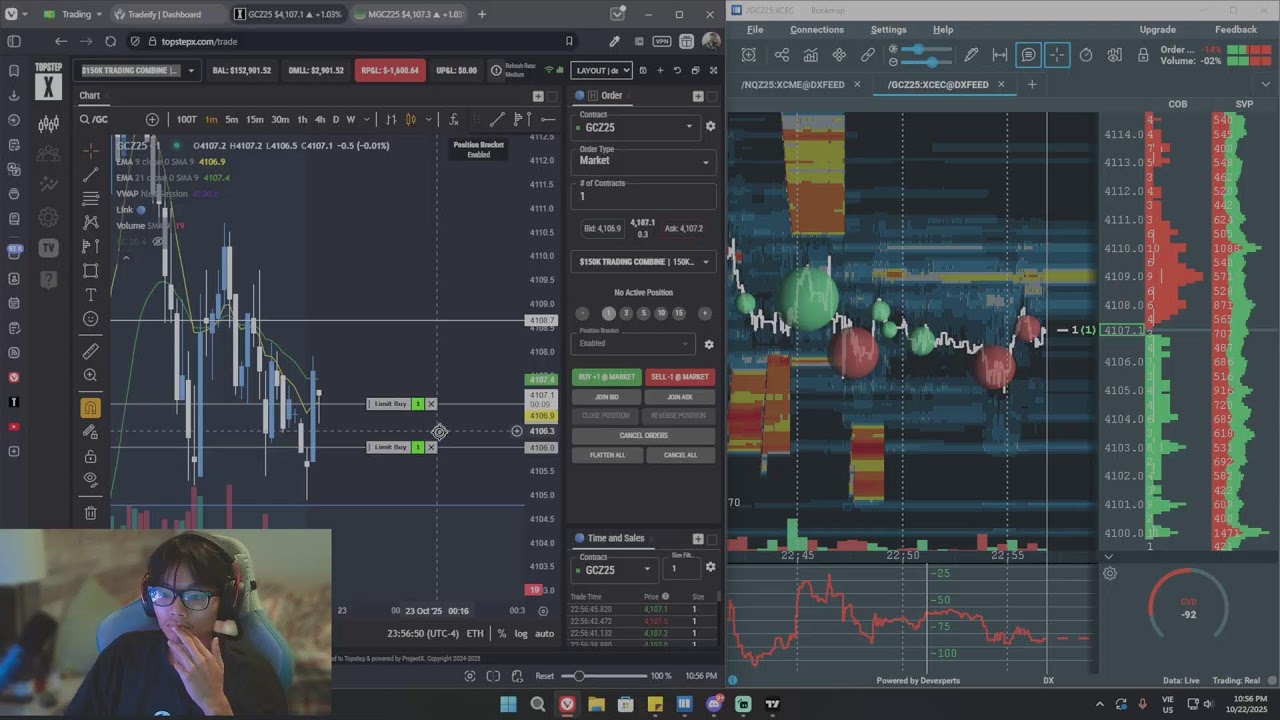Reload the topstepx.com page

click(110, 41)
